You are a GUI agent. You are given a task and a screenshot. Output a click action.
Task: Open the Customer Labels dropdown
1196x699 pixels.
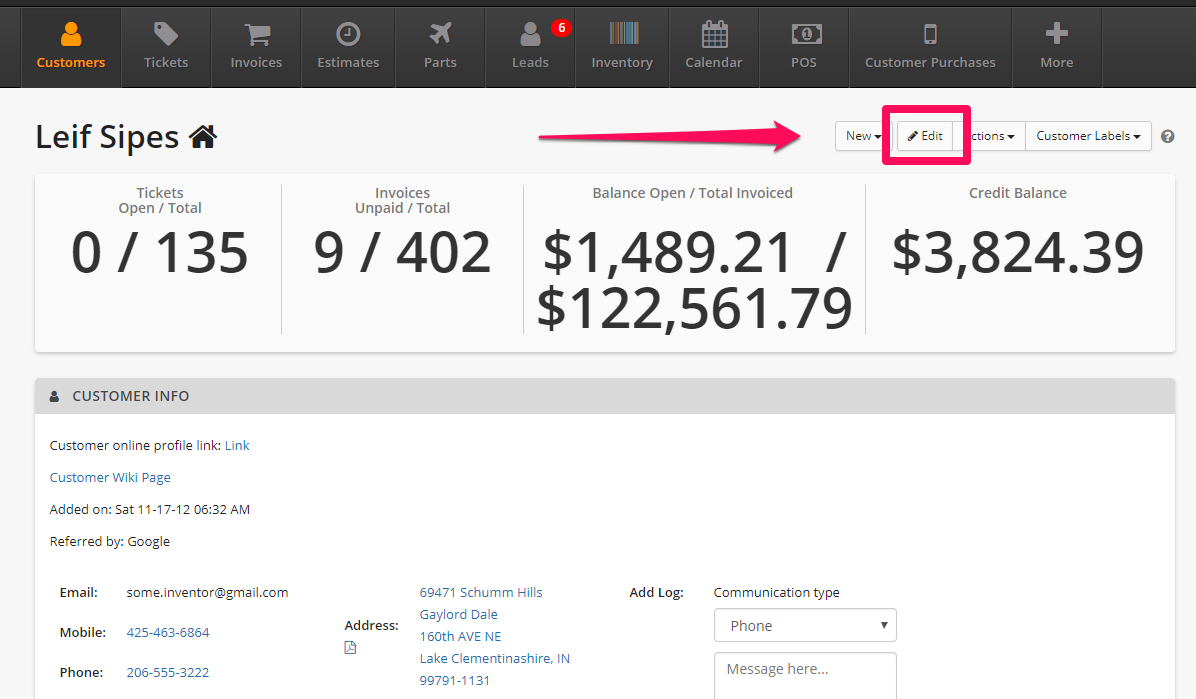1088,136
